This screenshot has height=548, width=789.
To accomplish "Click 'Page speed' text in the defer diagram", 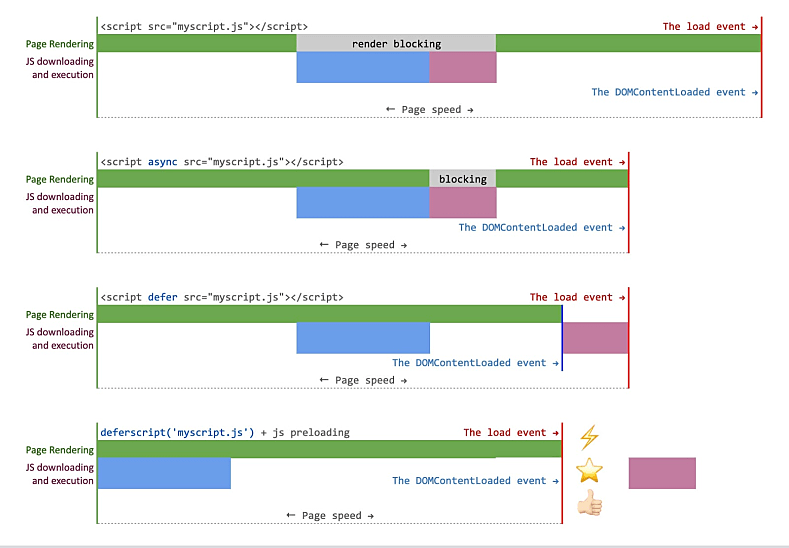I will coord(364,380).
